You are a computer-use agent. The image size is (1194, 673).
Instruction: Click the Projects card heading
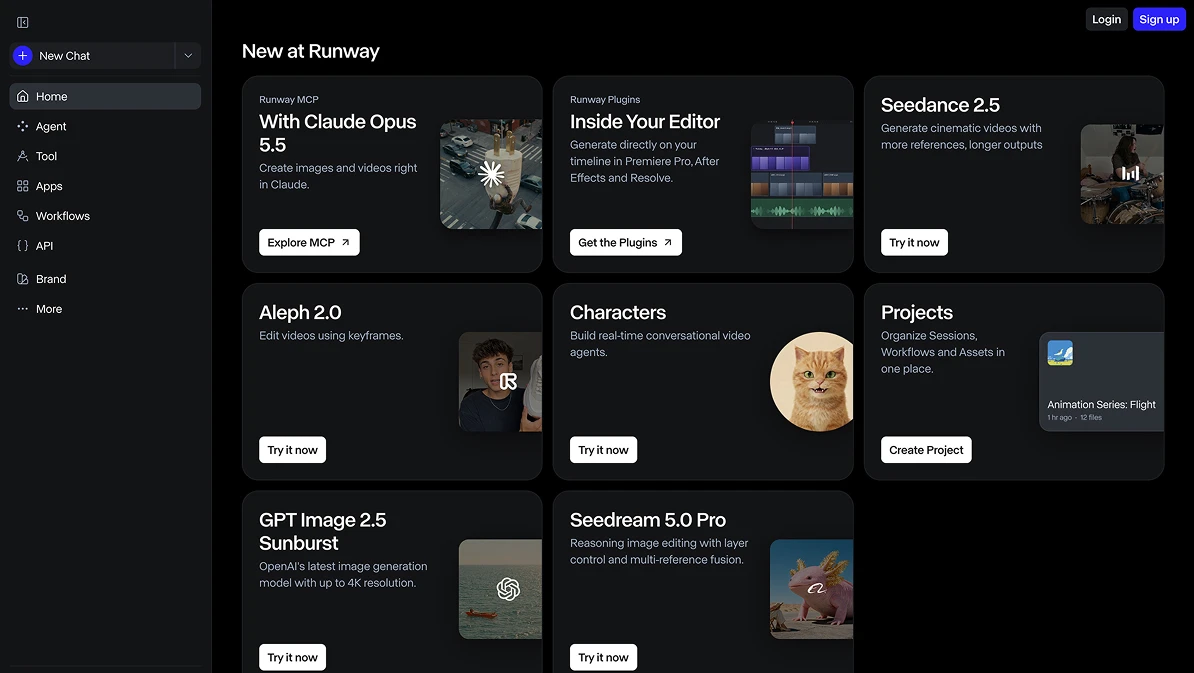(917, 312)
